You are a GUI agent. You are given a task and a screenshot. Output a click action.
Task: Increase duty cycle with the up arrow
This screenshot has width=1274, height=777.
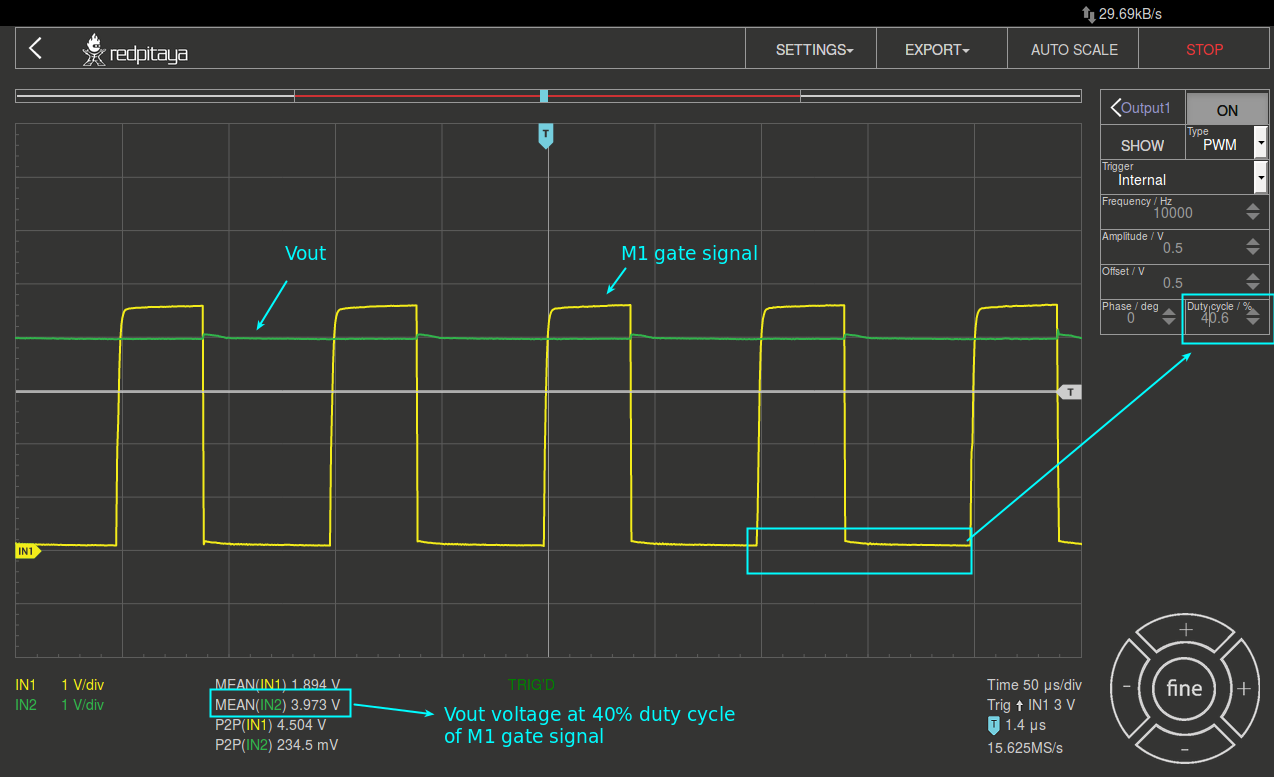[x=1253, y=312]
